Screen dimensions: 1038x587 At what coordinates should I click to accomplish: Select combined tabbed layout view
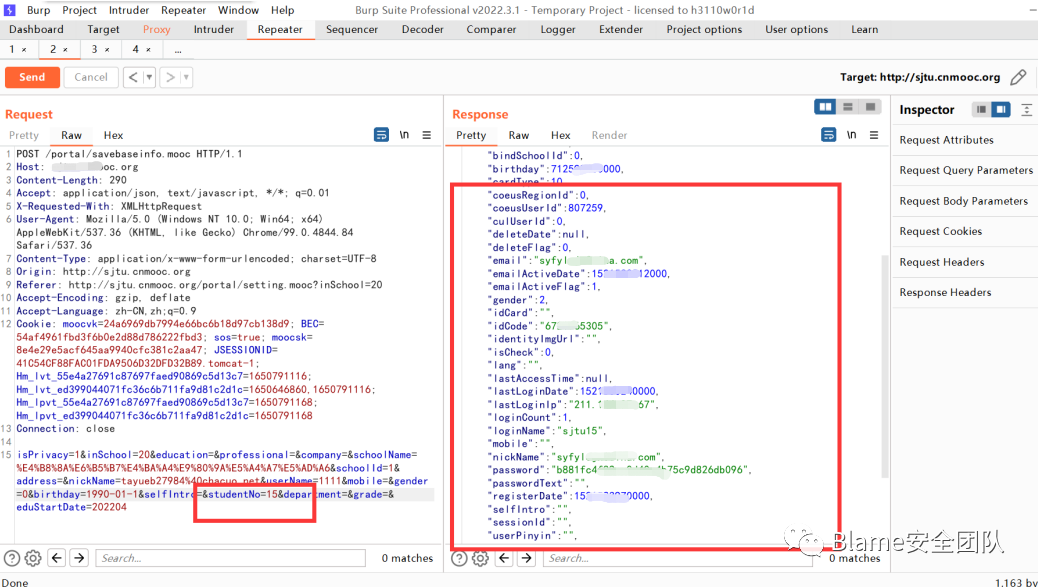(x=871, y=107)
